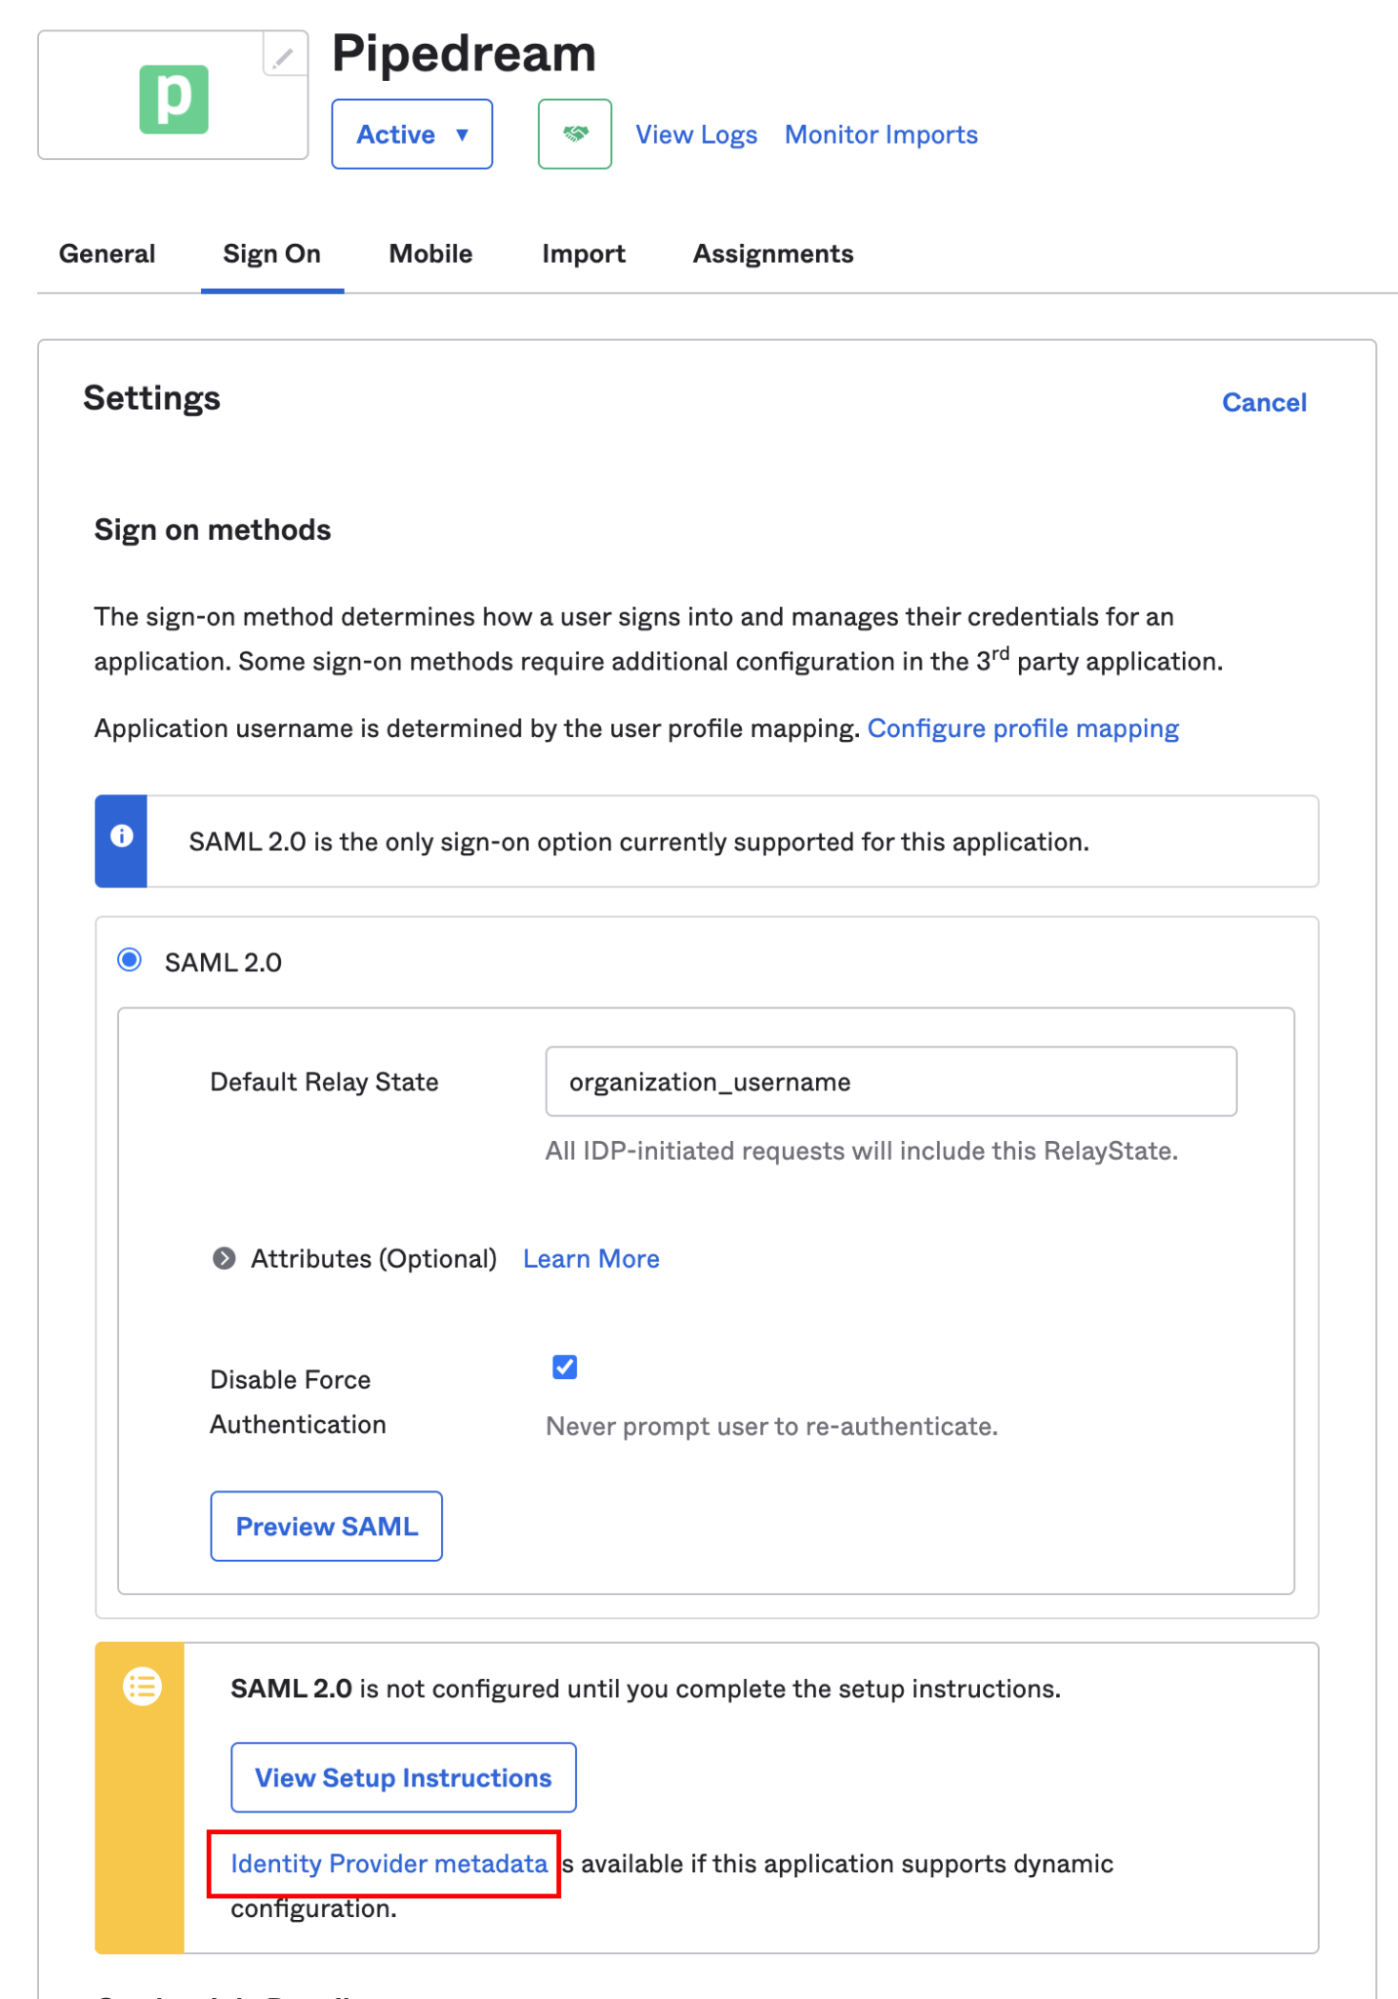
Task: Open the Active status dropdown
Action: 412,134
